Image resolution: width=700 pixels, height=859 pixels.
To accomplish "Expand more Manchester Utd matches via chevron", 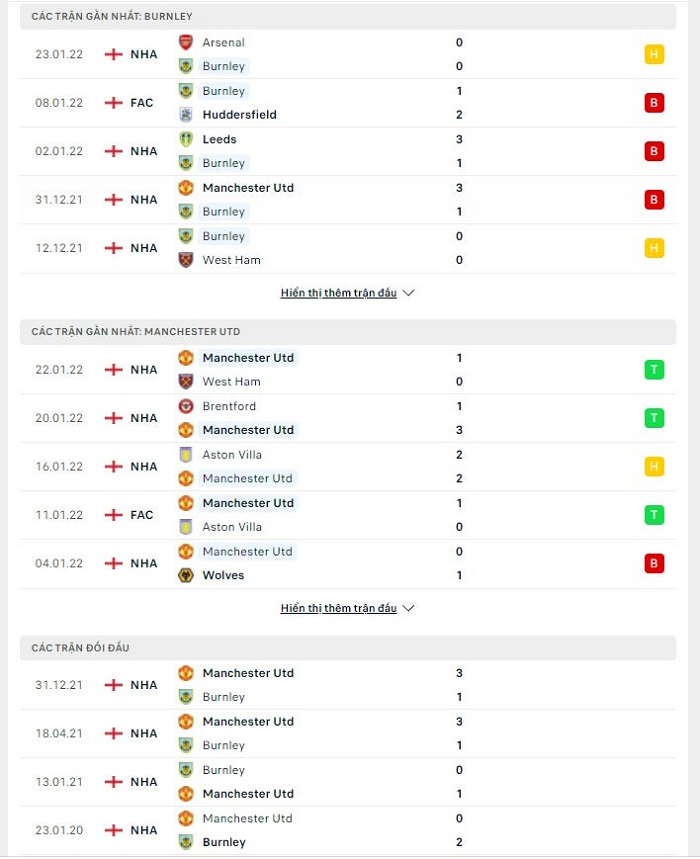I will (x=408, y=608).
